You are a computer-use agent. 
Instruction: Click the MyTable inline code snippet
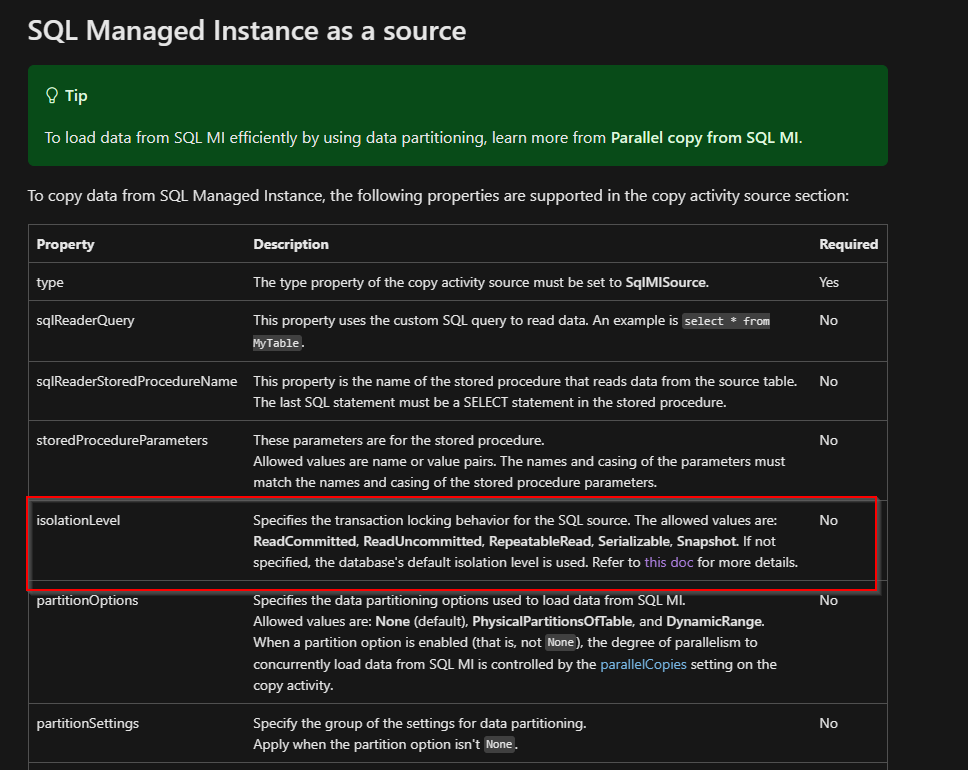pyautogui.click(x=276, y=343)
